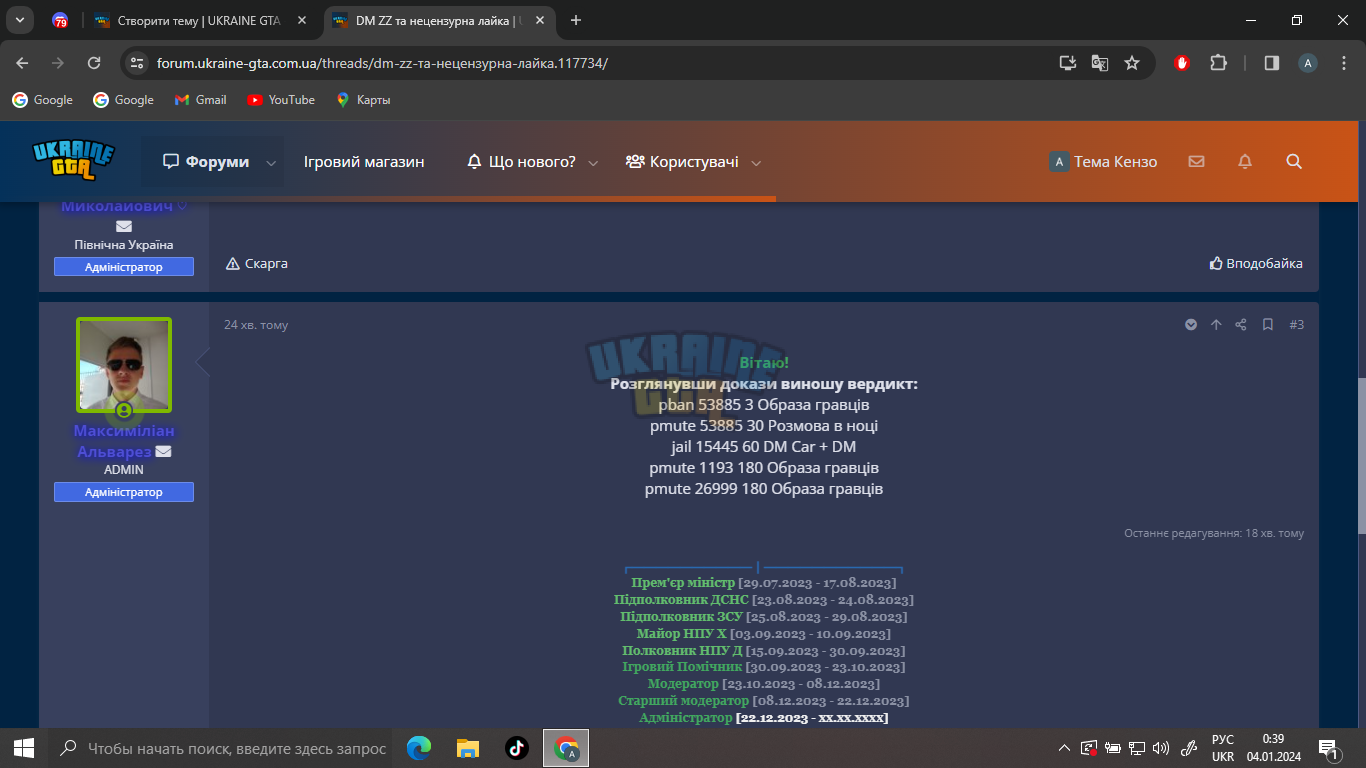Show hidden system tray icons
The width and height of the screenshot is (1366, 768).
tap(1064, 747)
